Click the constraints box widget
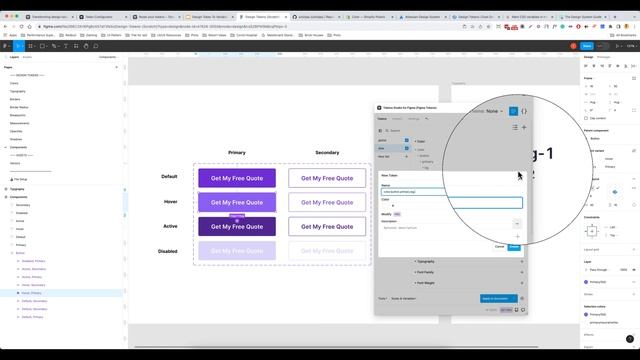Image resolution: width=640 pixels, height=360 pixels. click(592, 231)
